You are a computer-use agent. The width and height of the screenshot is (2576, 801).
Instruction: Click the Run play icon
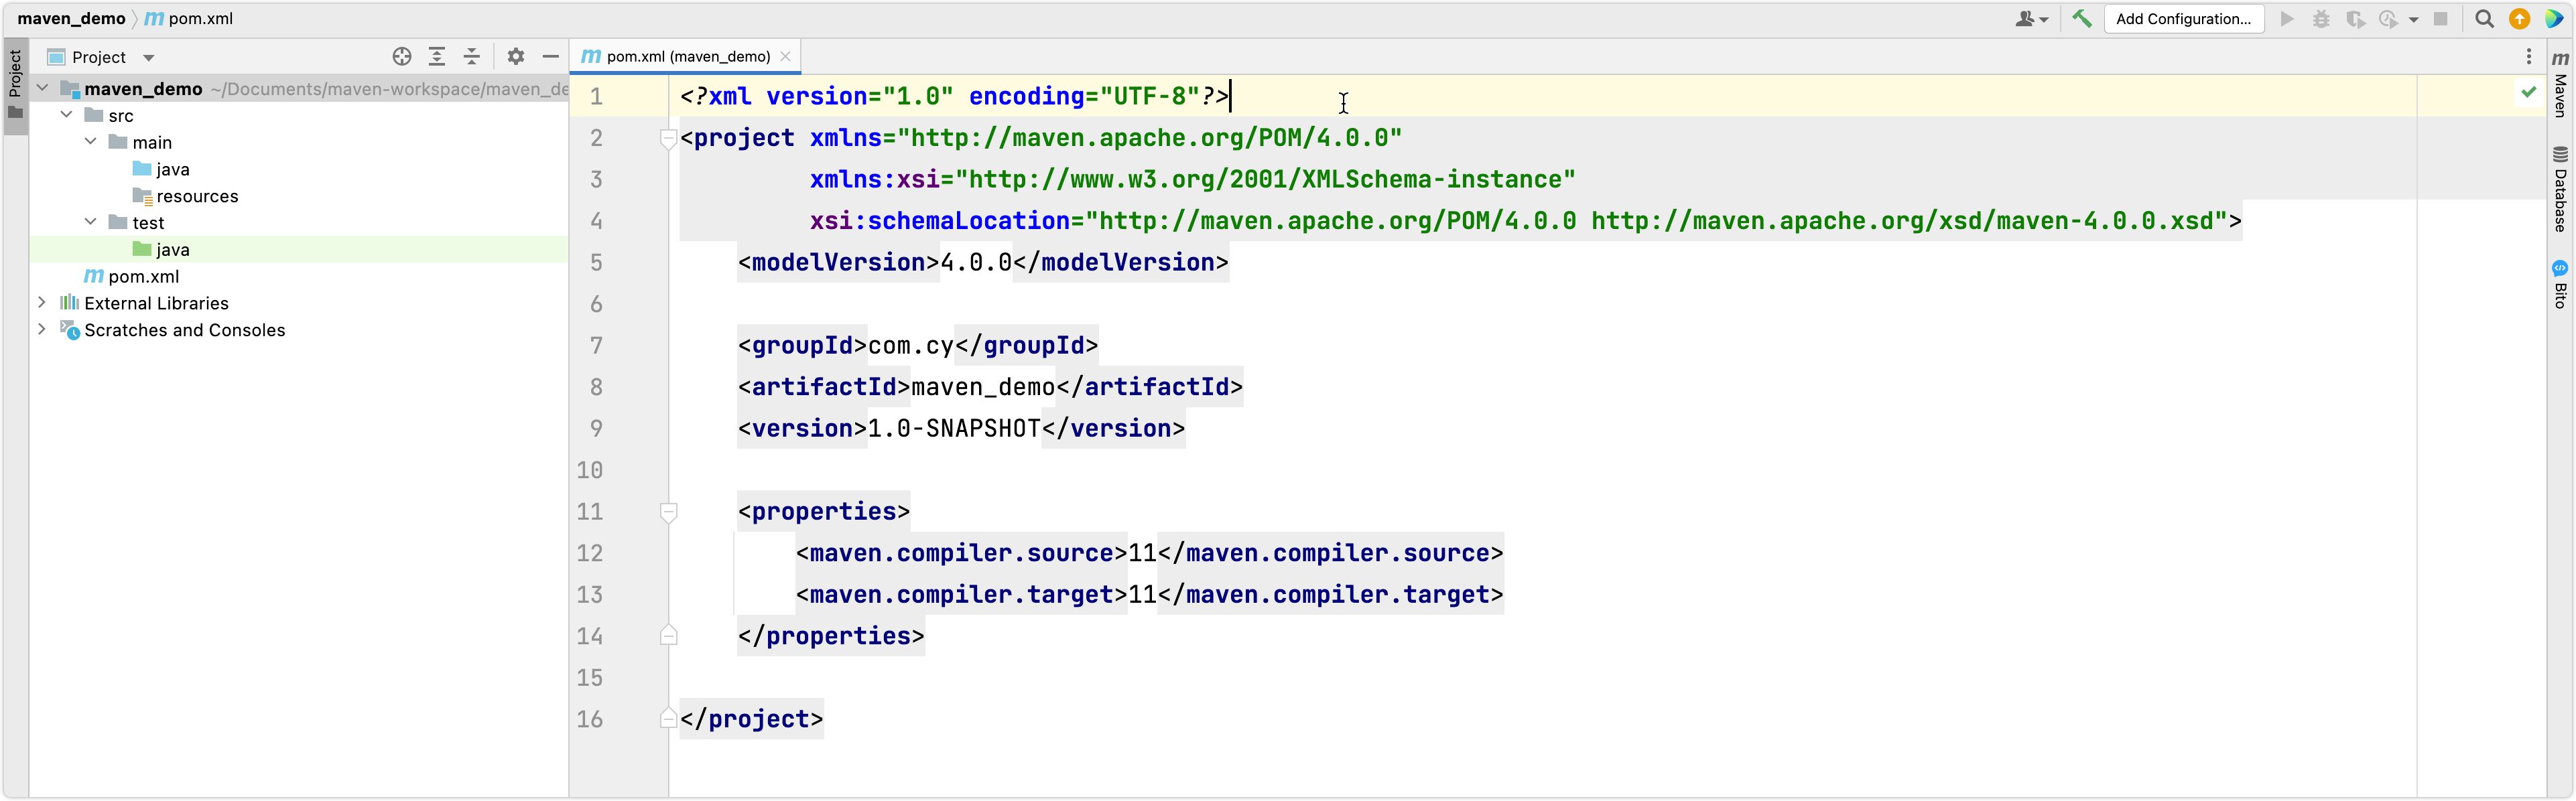[2287, 19]
